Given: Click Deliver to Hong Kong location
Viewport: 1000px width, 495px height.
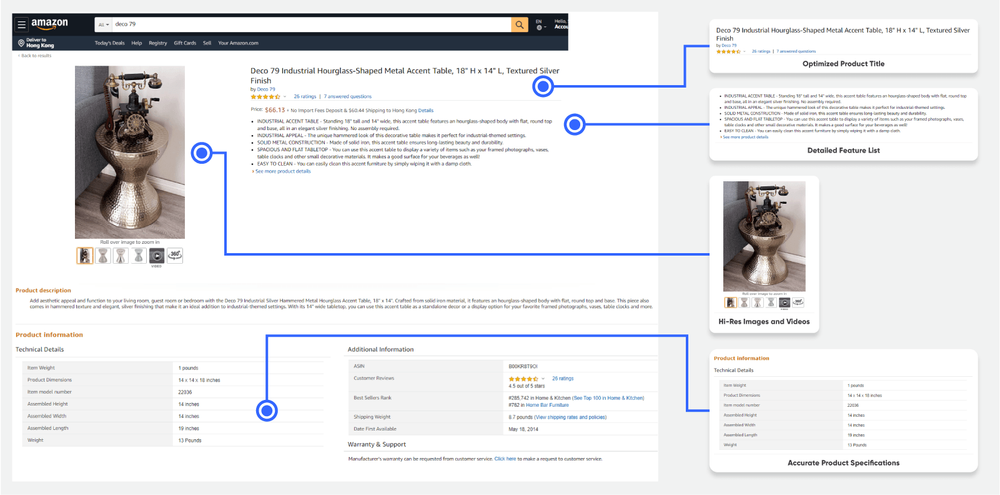Looking at the screenshot, I should tap(36, 43).
